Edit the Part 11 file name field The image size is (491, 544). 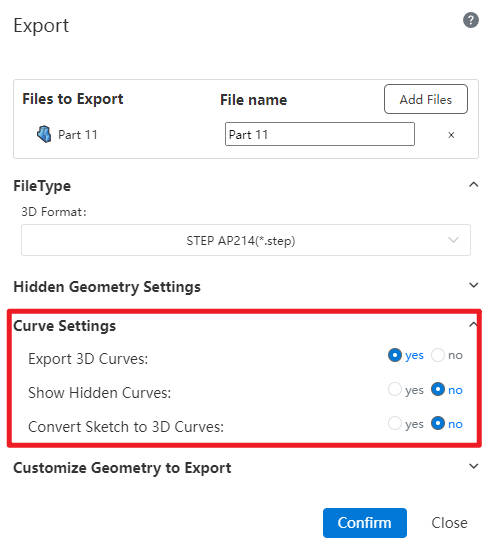pos(319,134)
